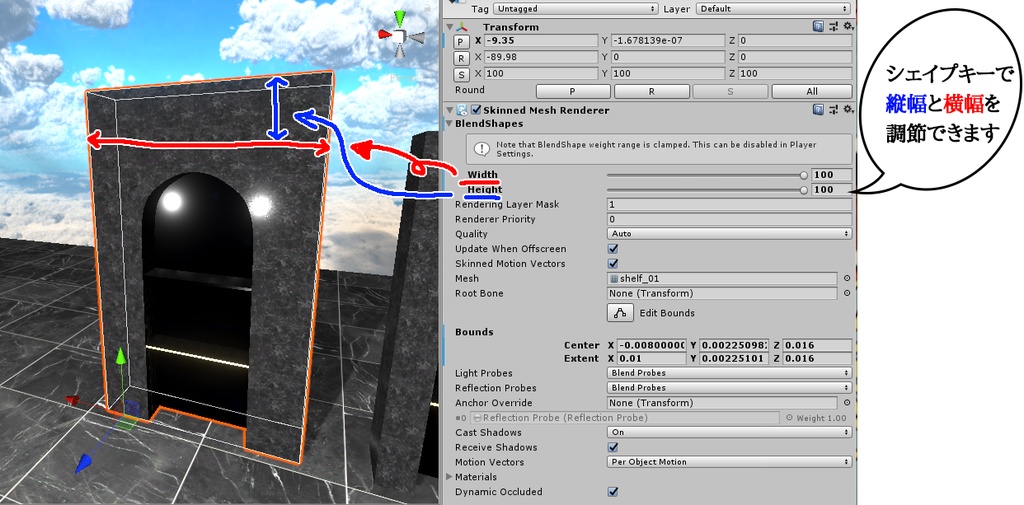Click Scale Z field in Transform
The image size is (1024, 505).
795,73
